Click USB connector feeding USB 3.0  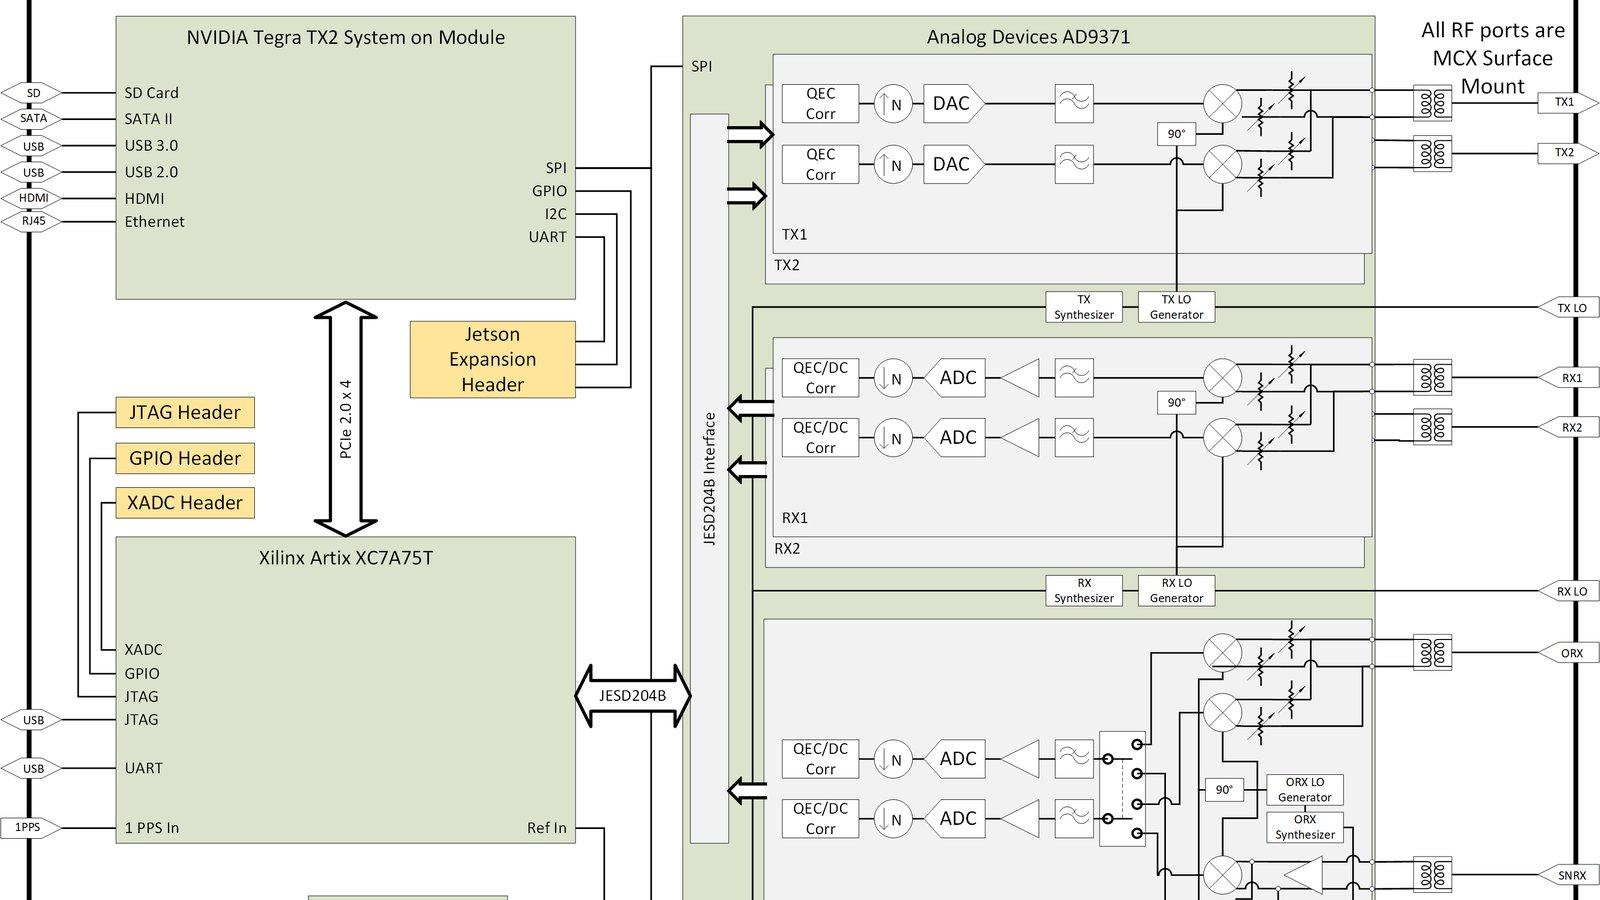[33, 146]
